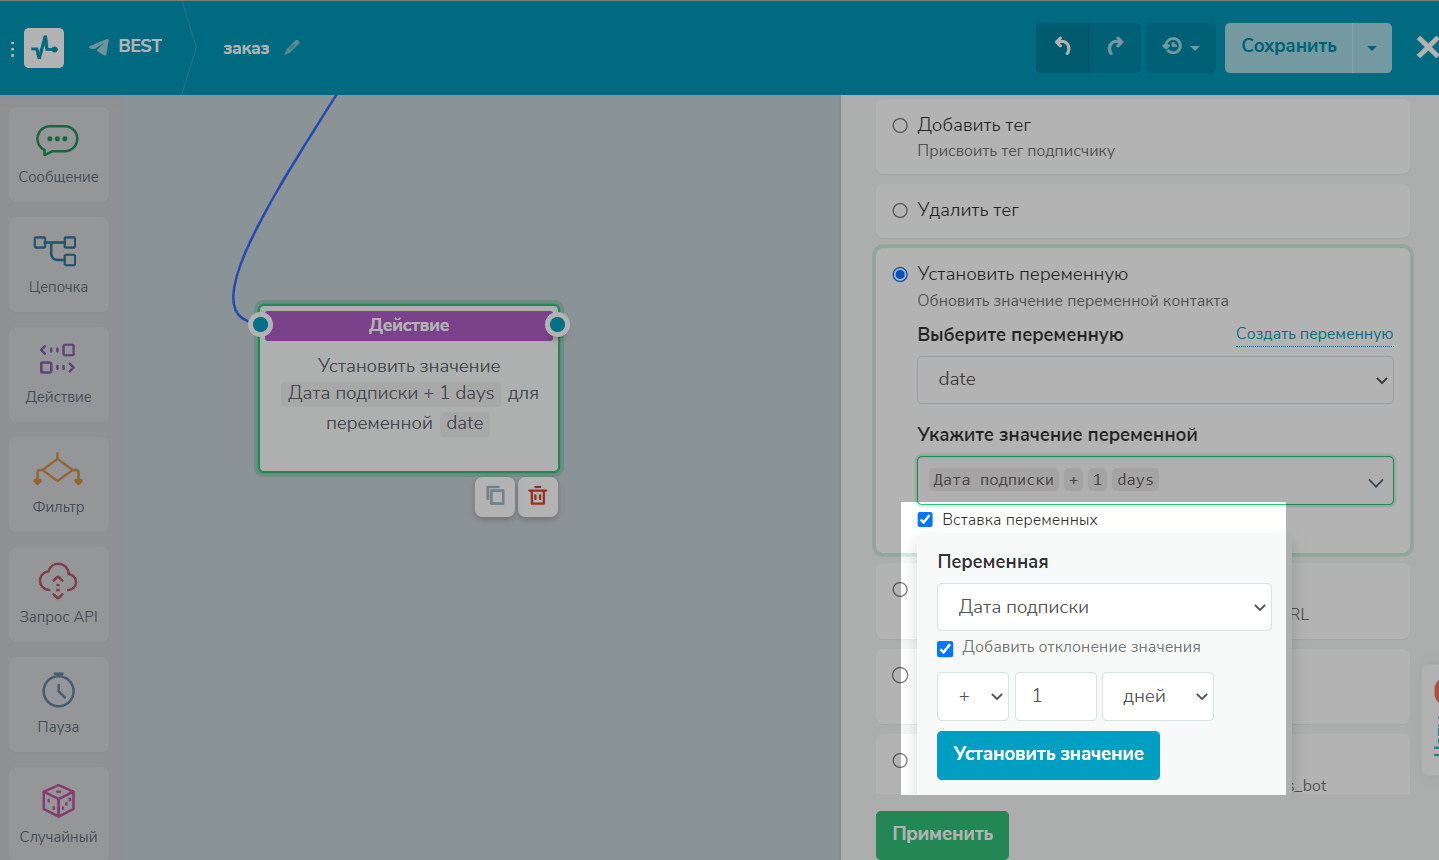Select the Добавить тег radio option
The height and width of the screenshot is (860, 1439).
click(900, 125)
